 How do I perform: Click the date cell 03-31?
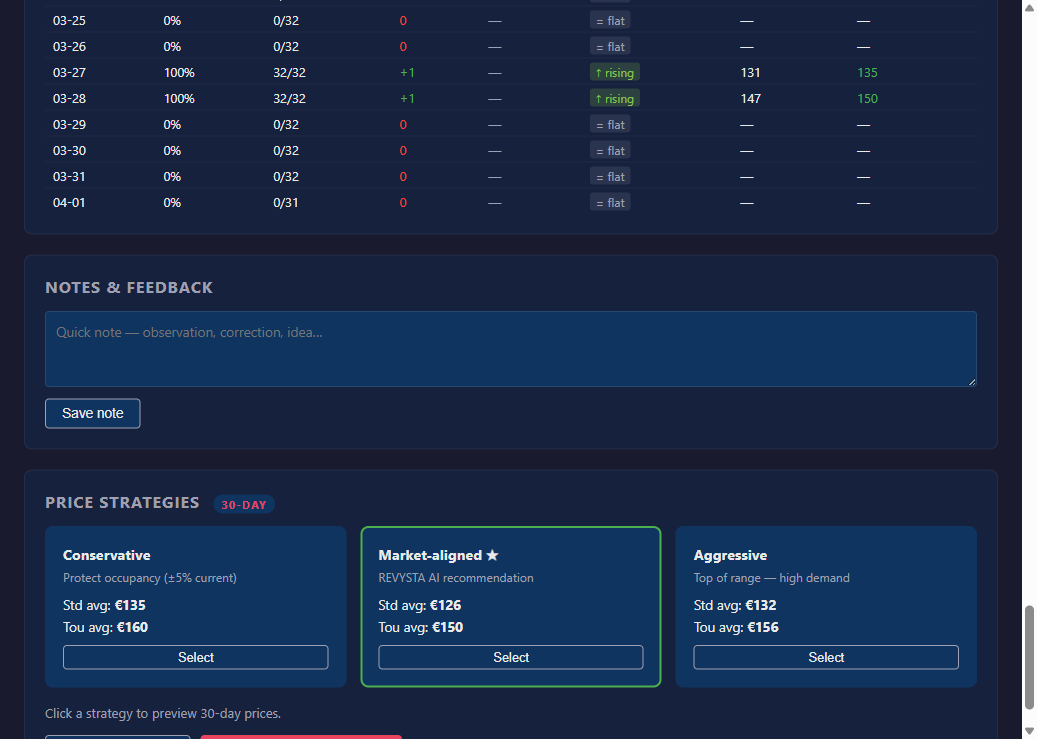pyautogui.click(x=69, y=177)
